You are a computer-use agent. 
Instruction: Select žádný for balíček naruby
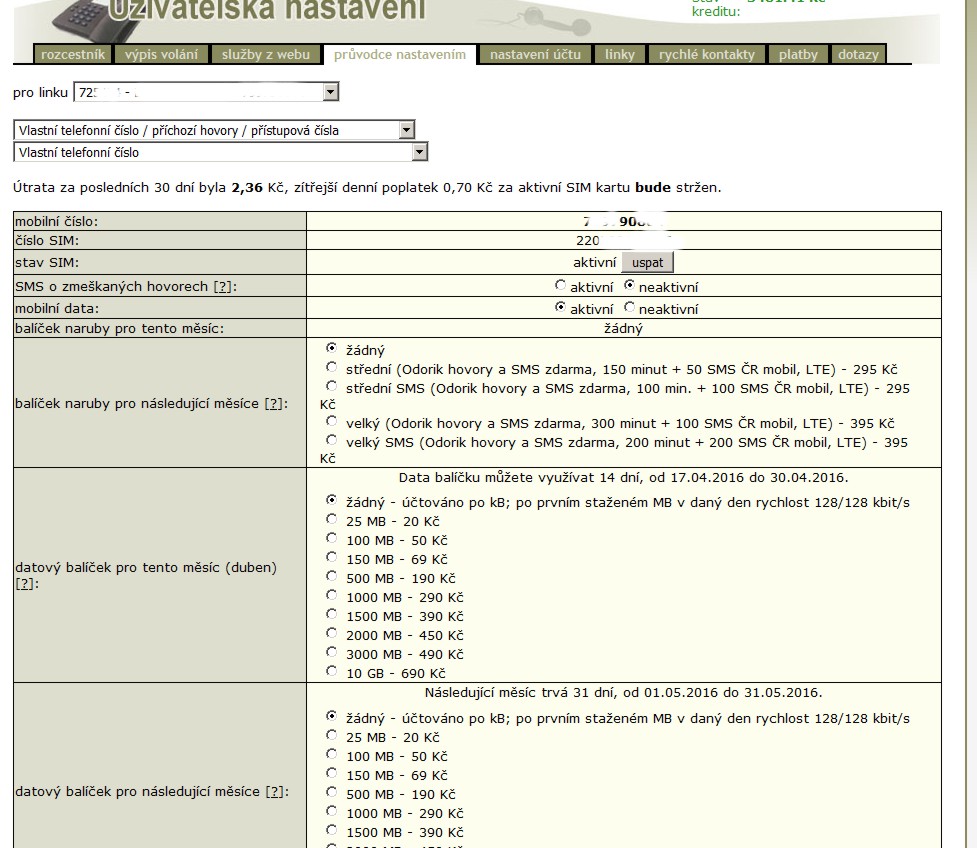(x=331, y=348)
